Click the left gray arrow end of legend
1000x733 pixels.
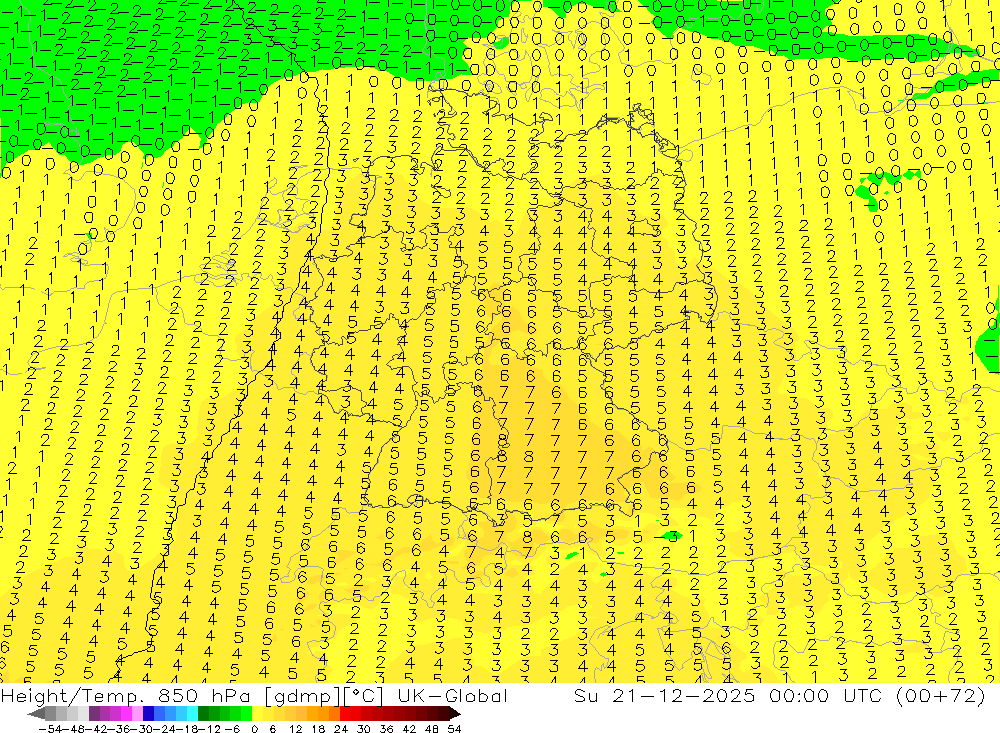pos(36,714)
